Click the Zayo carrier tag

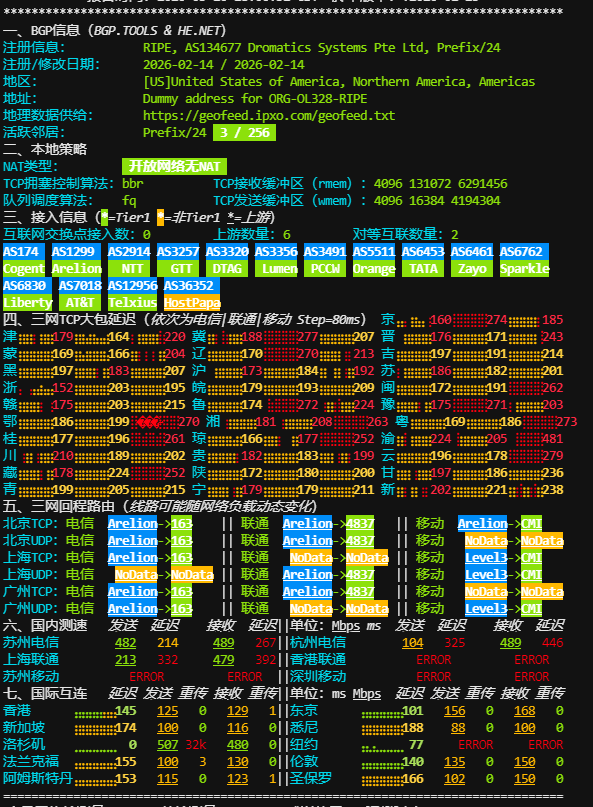472,269
